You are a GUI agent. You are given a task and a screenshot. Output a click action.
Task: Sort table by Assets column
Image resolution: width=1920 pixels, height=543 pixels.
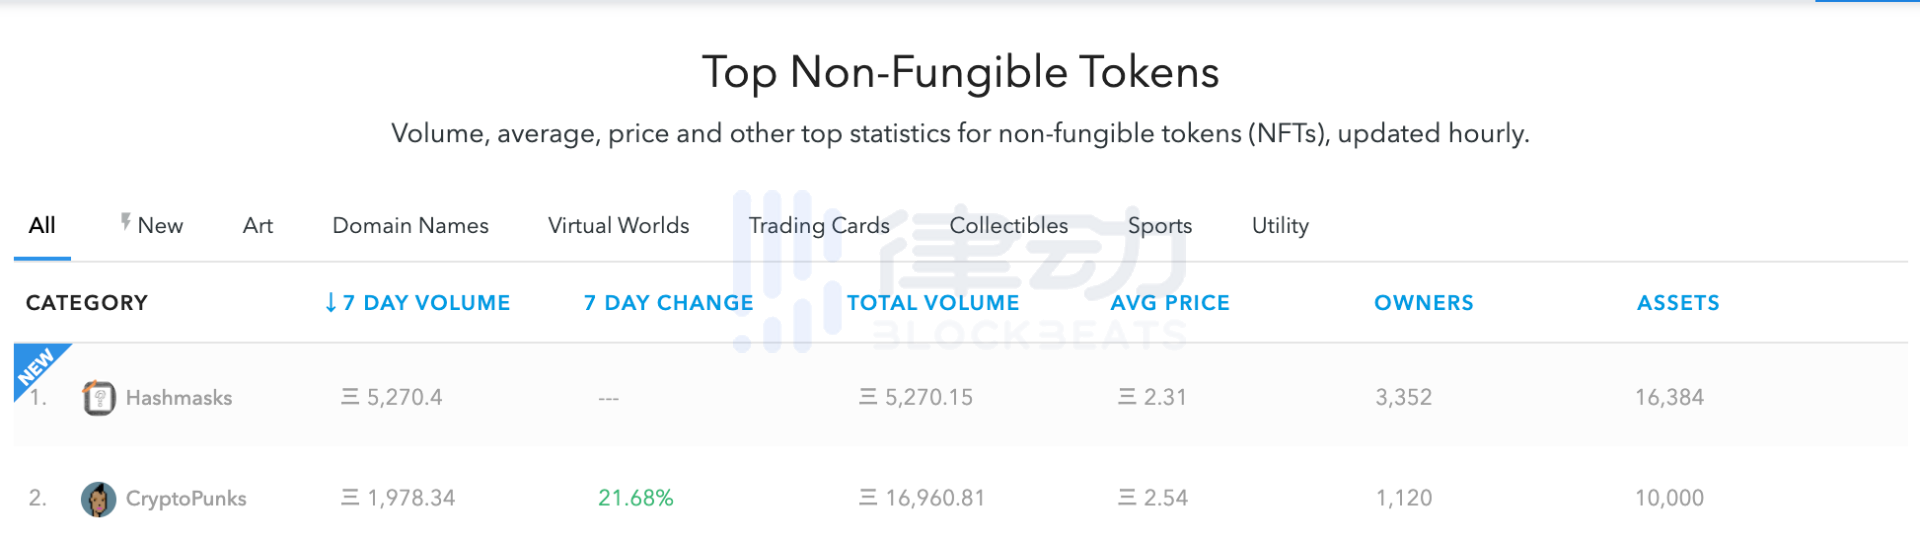click(x=1678, y=303)
